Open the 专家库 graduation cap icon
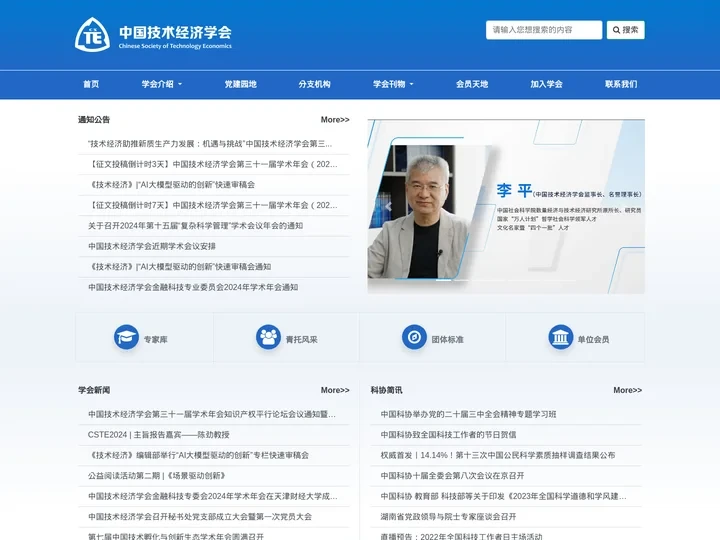 coord(126,337)
